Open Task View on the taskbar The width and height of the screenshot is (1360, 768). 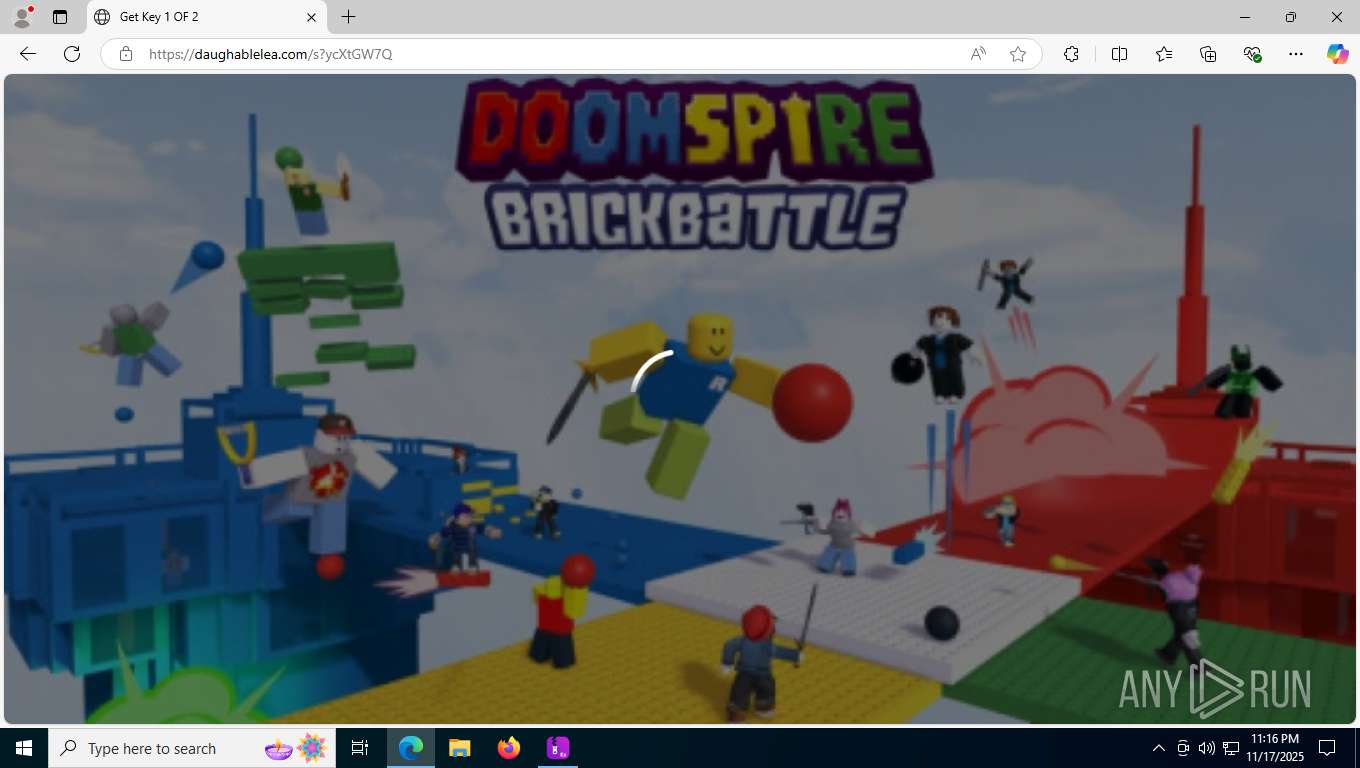coord(360,748)
